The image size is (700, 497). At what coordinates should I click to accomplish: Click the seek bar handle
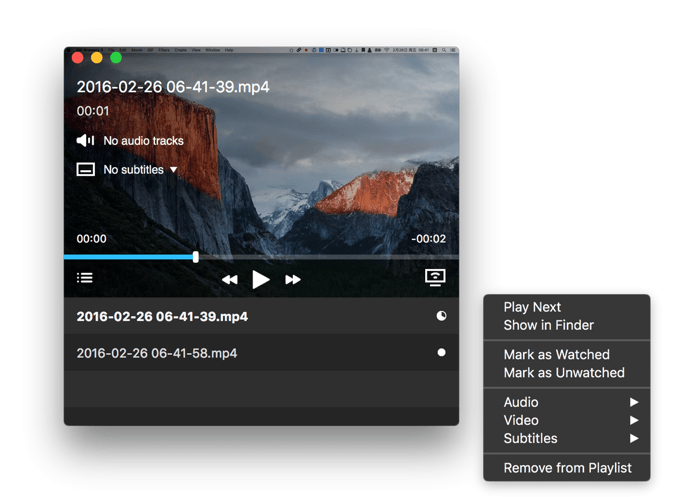196,257
